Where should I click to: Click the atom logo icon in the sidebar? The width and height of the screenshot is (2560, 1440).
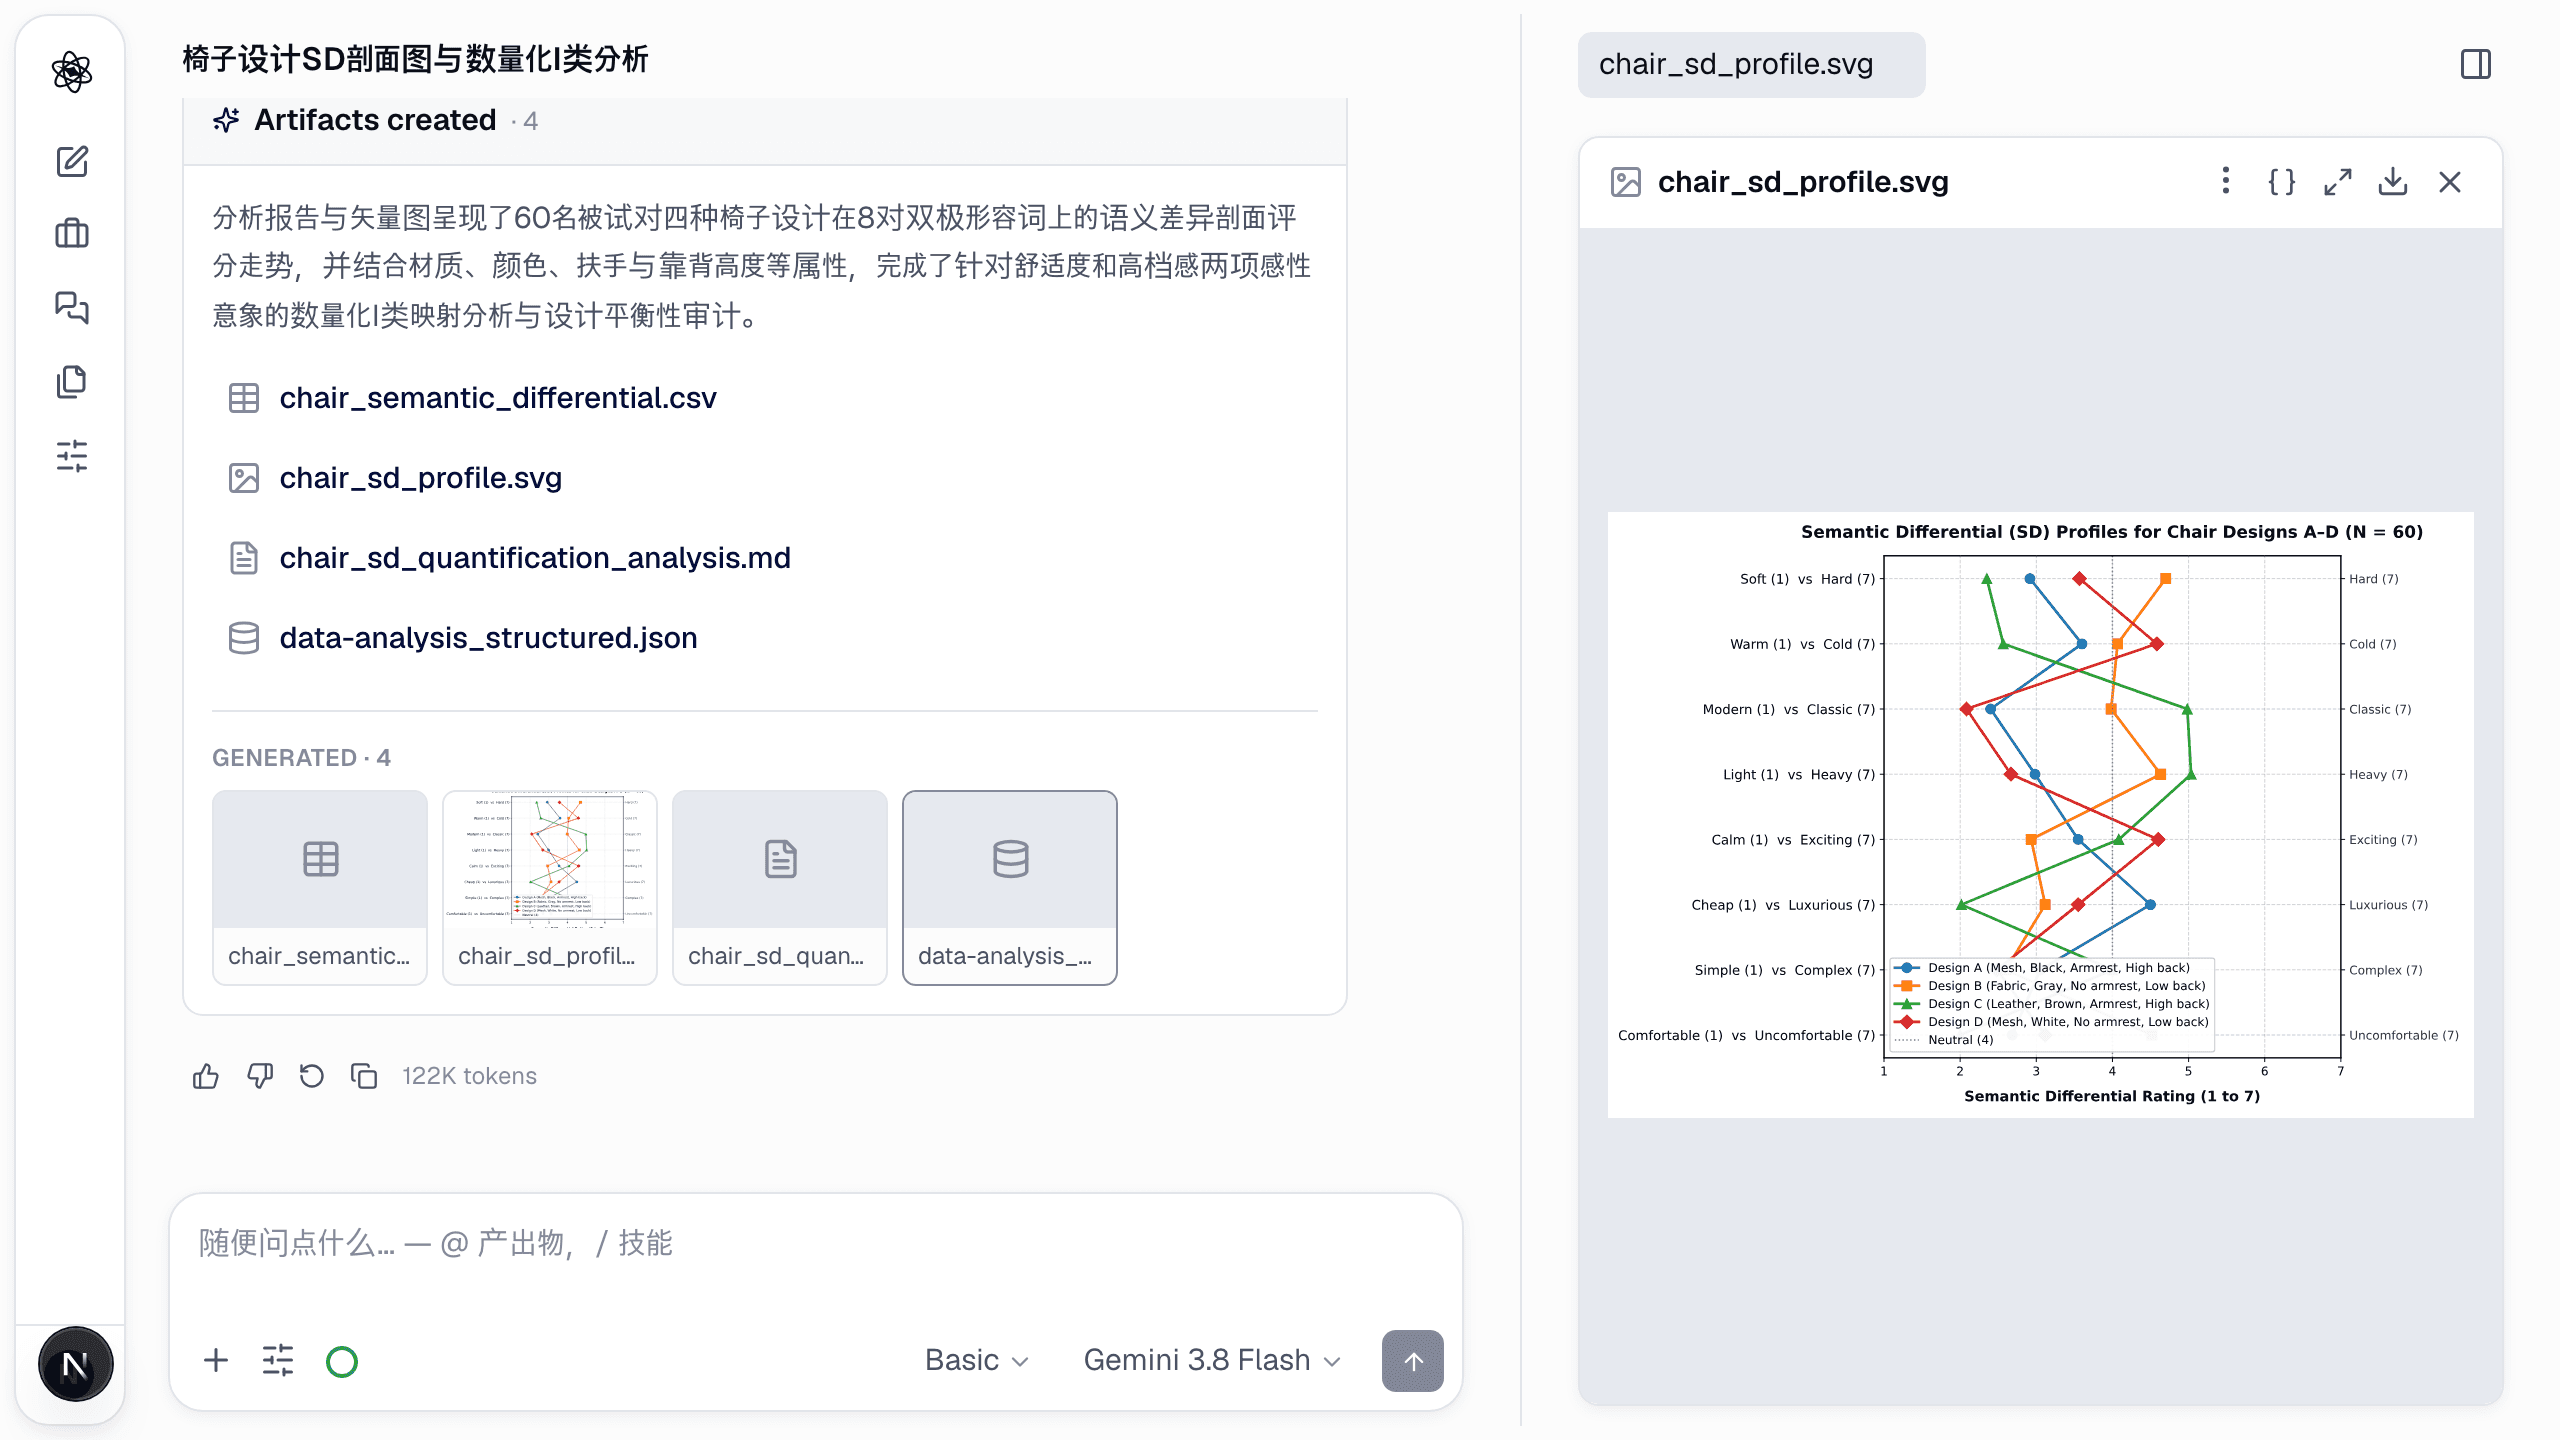(x=72, y=72)
